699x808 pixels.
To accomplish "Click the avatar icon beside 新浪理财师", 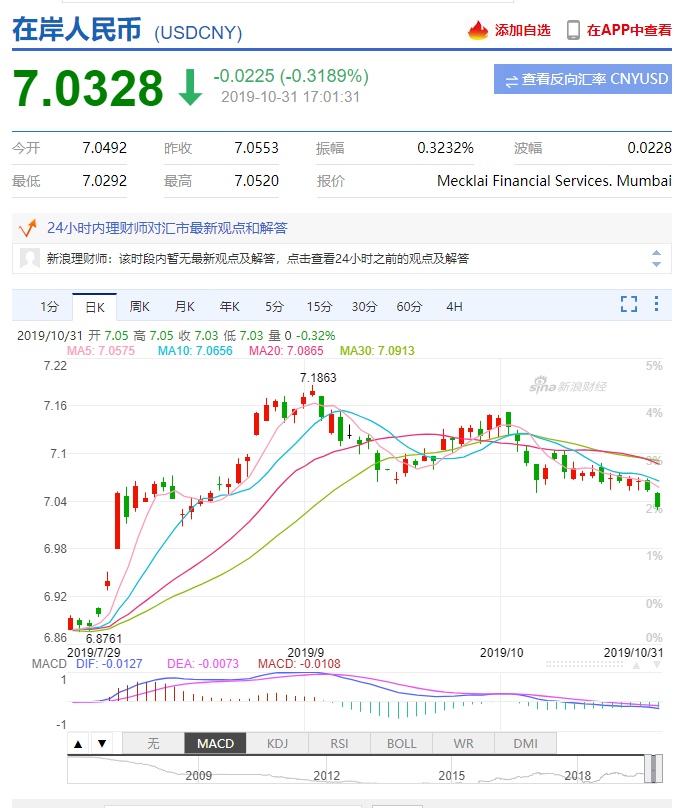I will pyautogui.click(x=30, y=258).
